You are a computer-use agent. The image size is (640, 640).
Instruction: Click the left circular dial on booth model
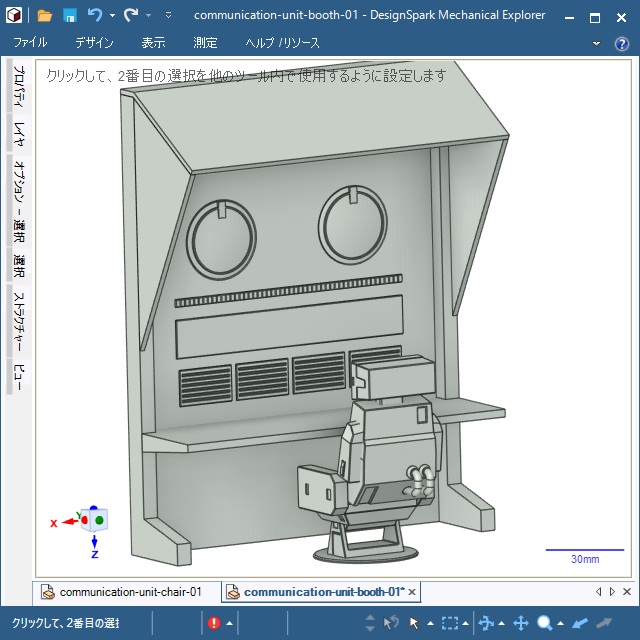[221, 239]
